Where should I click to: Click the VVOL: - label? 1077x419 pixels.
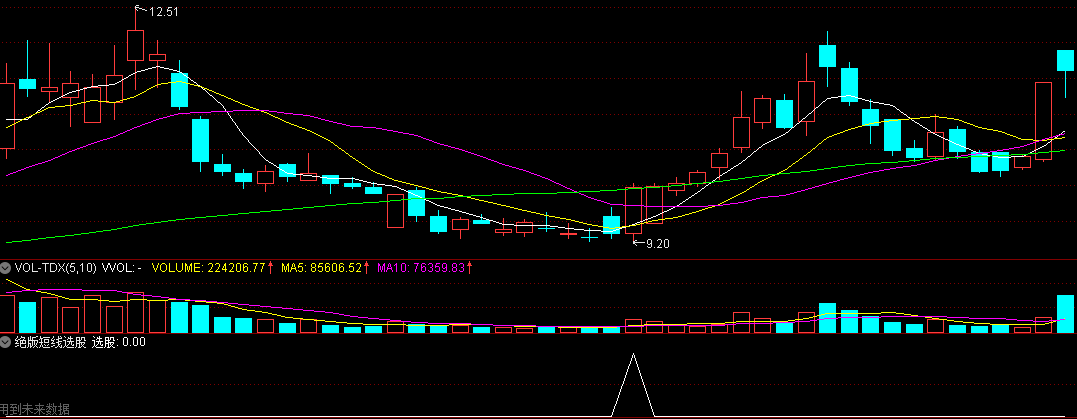pos(122,267)
